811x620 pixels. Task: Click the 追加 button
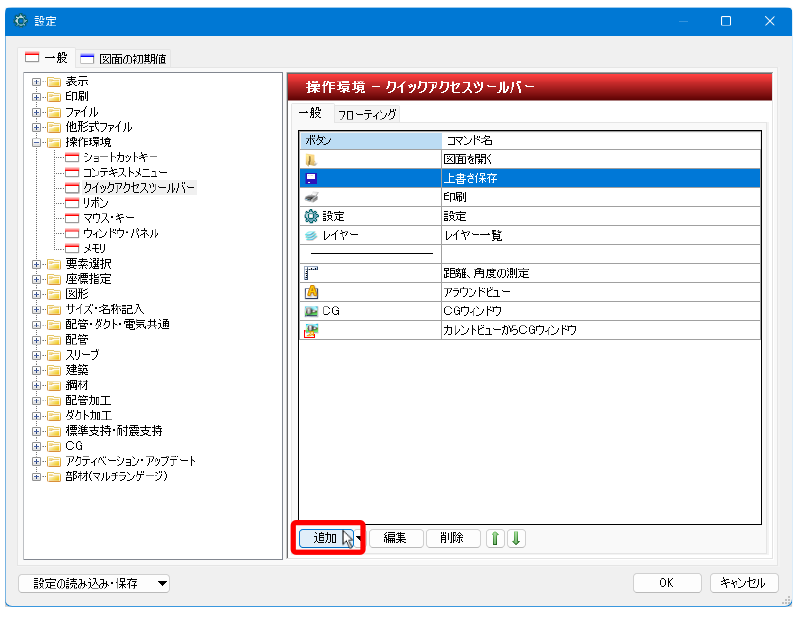[x=326, y=538]
